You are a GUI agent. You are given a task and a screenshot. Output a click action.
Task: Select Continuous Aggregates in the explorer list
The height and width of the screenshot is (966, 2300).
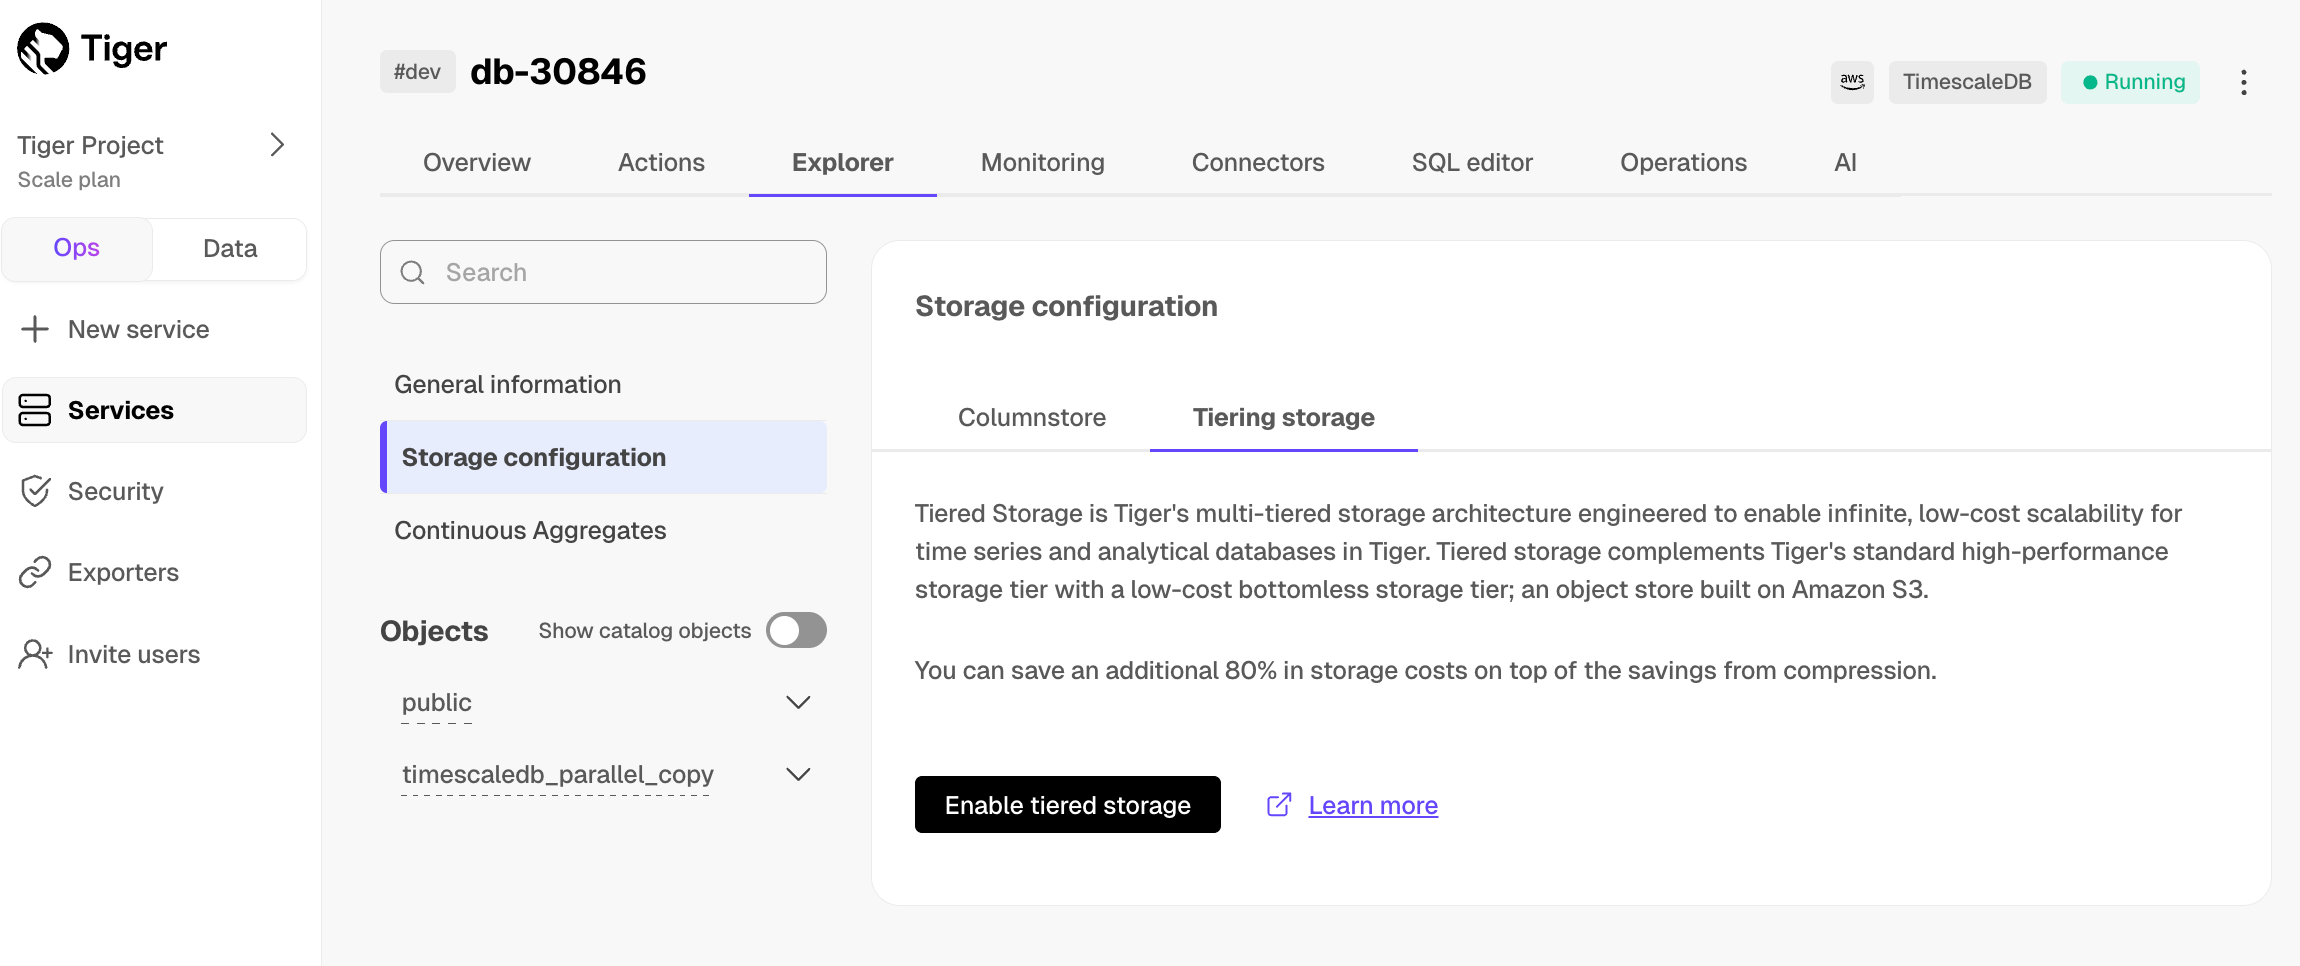point(530,530)
